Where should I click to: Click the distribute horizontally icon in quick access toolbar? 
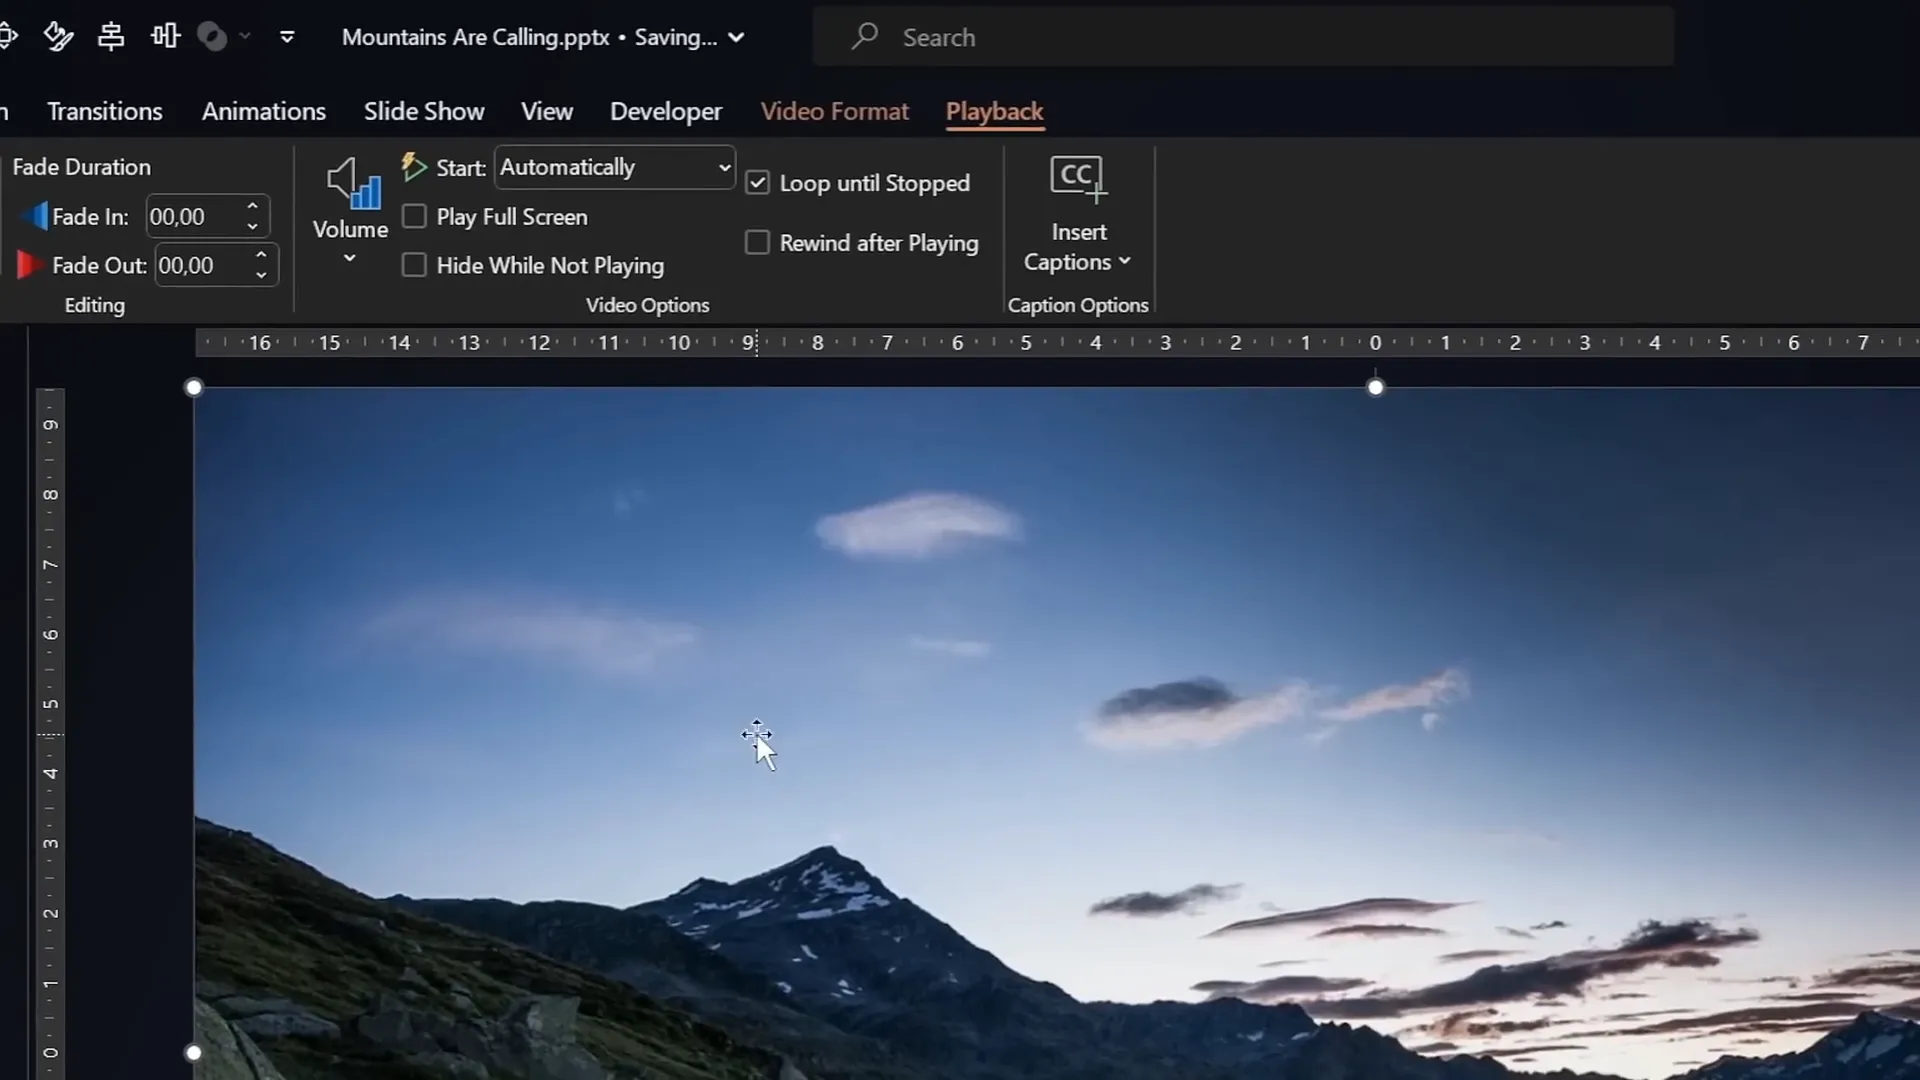[x=165, y=37]
